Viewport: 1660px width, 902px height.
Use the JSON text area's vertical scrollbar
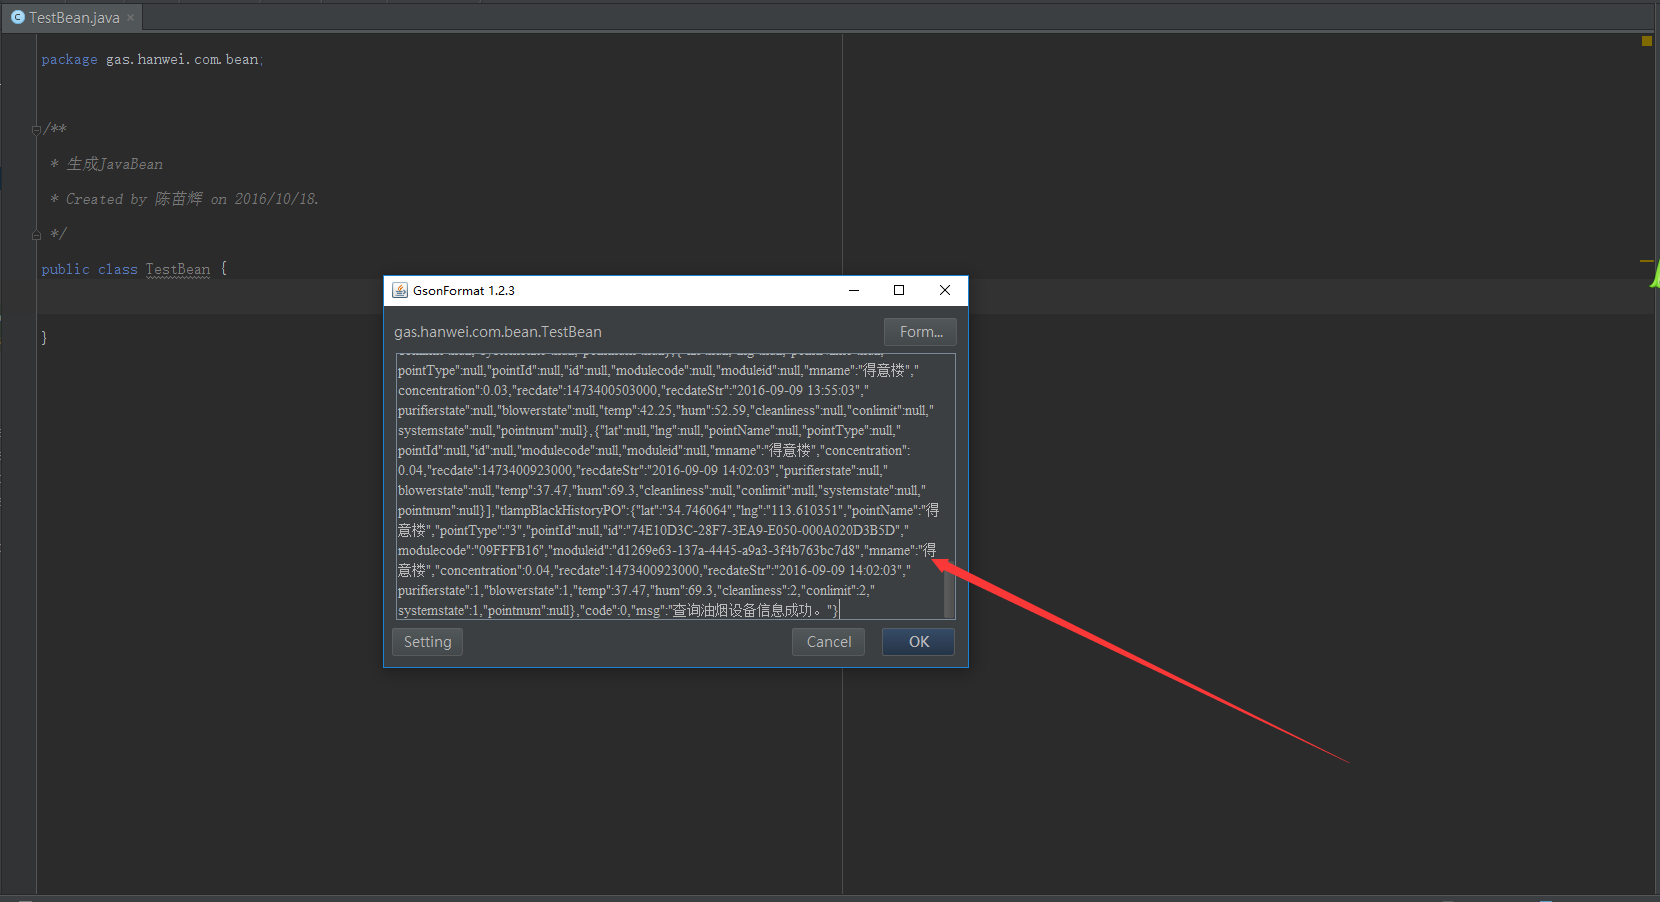[x=949, y=592]
